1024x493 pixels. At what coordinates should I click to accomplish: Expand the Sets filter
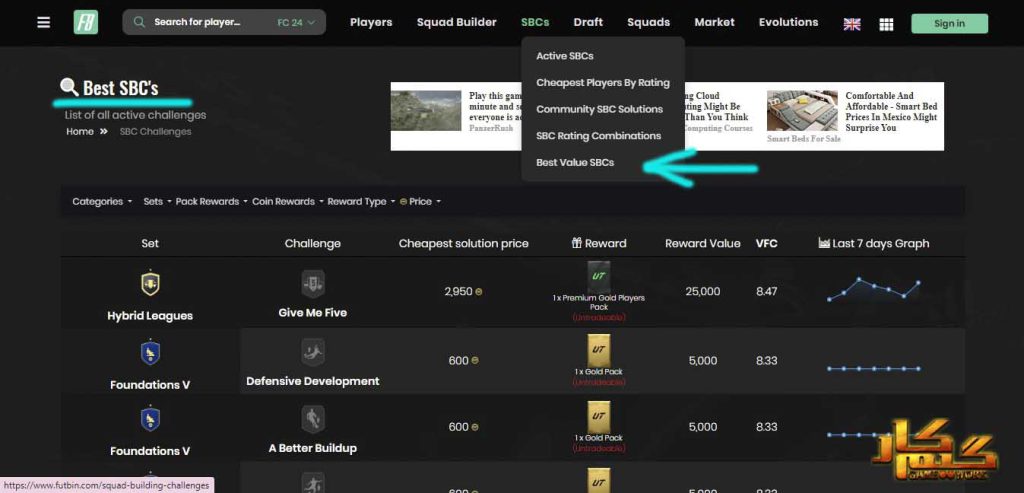(157, 202)
